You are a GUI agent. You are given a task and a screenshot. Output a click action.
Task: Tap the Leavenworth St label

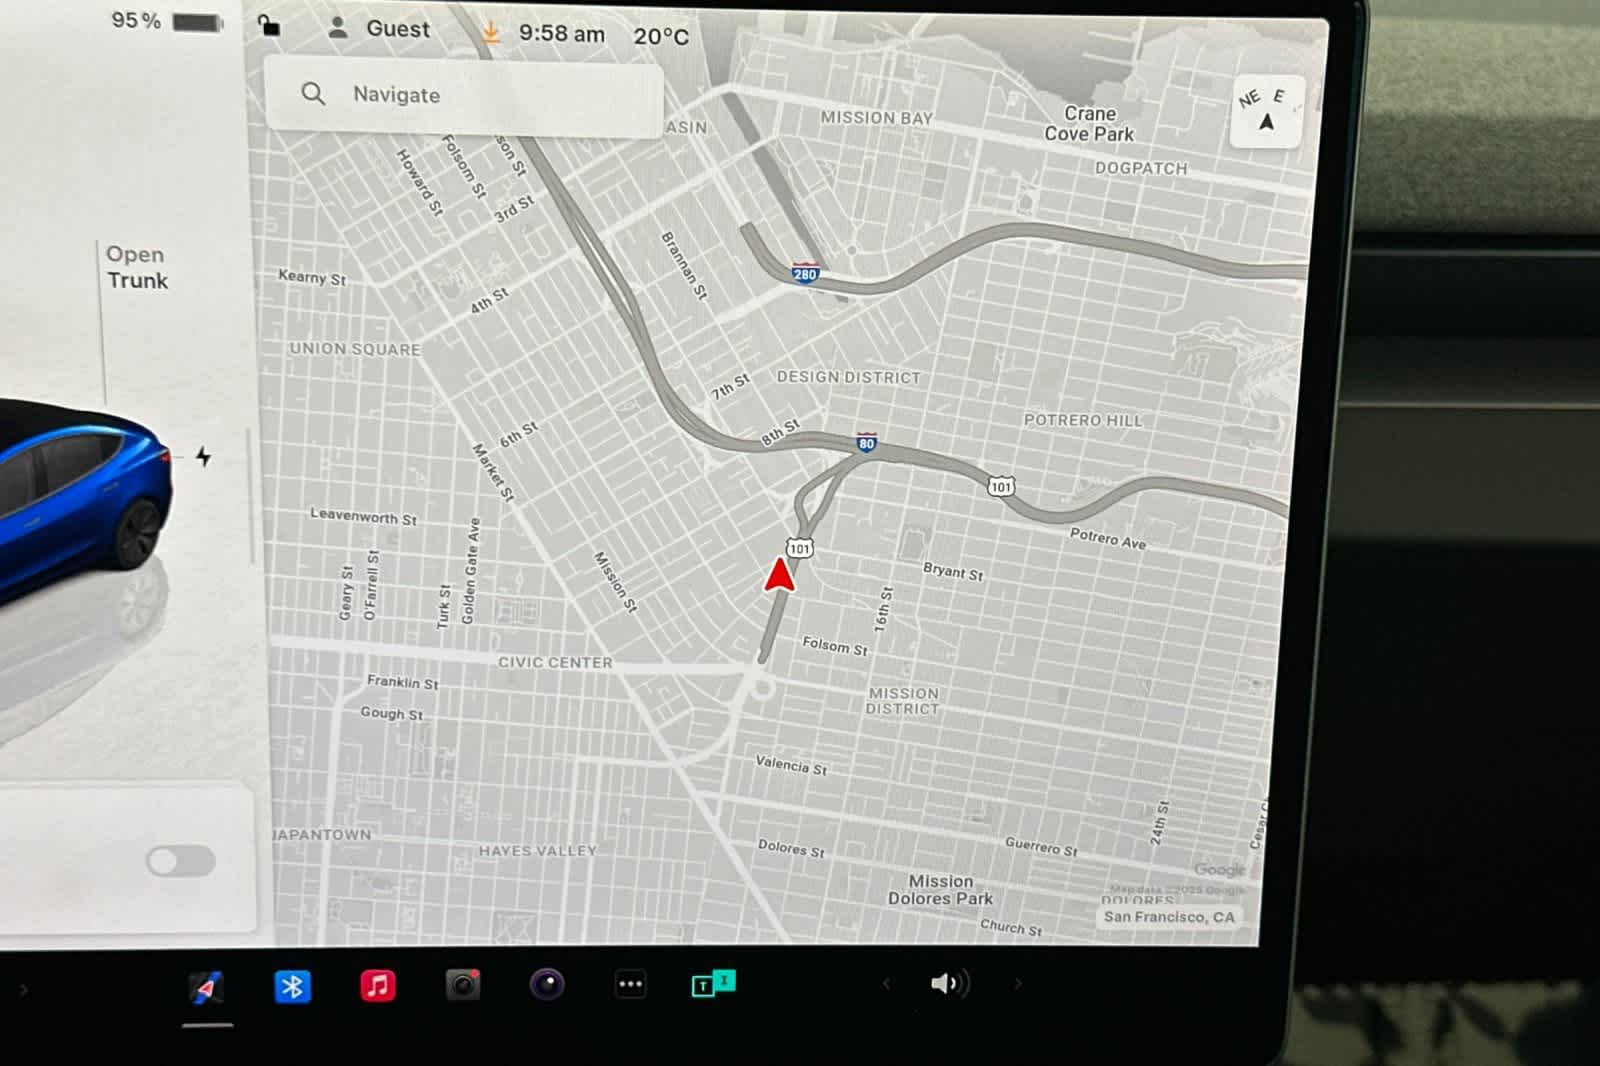tap(363, 516)
